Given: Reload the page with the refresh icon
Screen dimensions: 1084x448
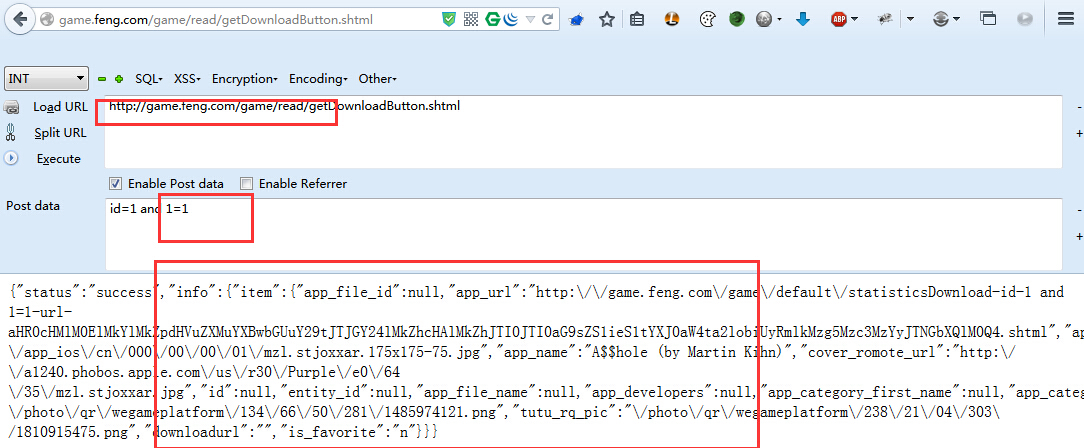Looking at the screenshot, I should tap(548, 20).
